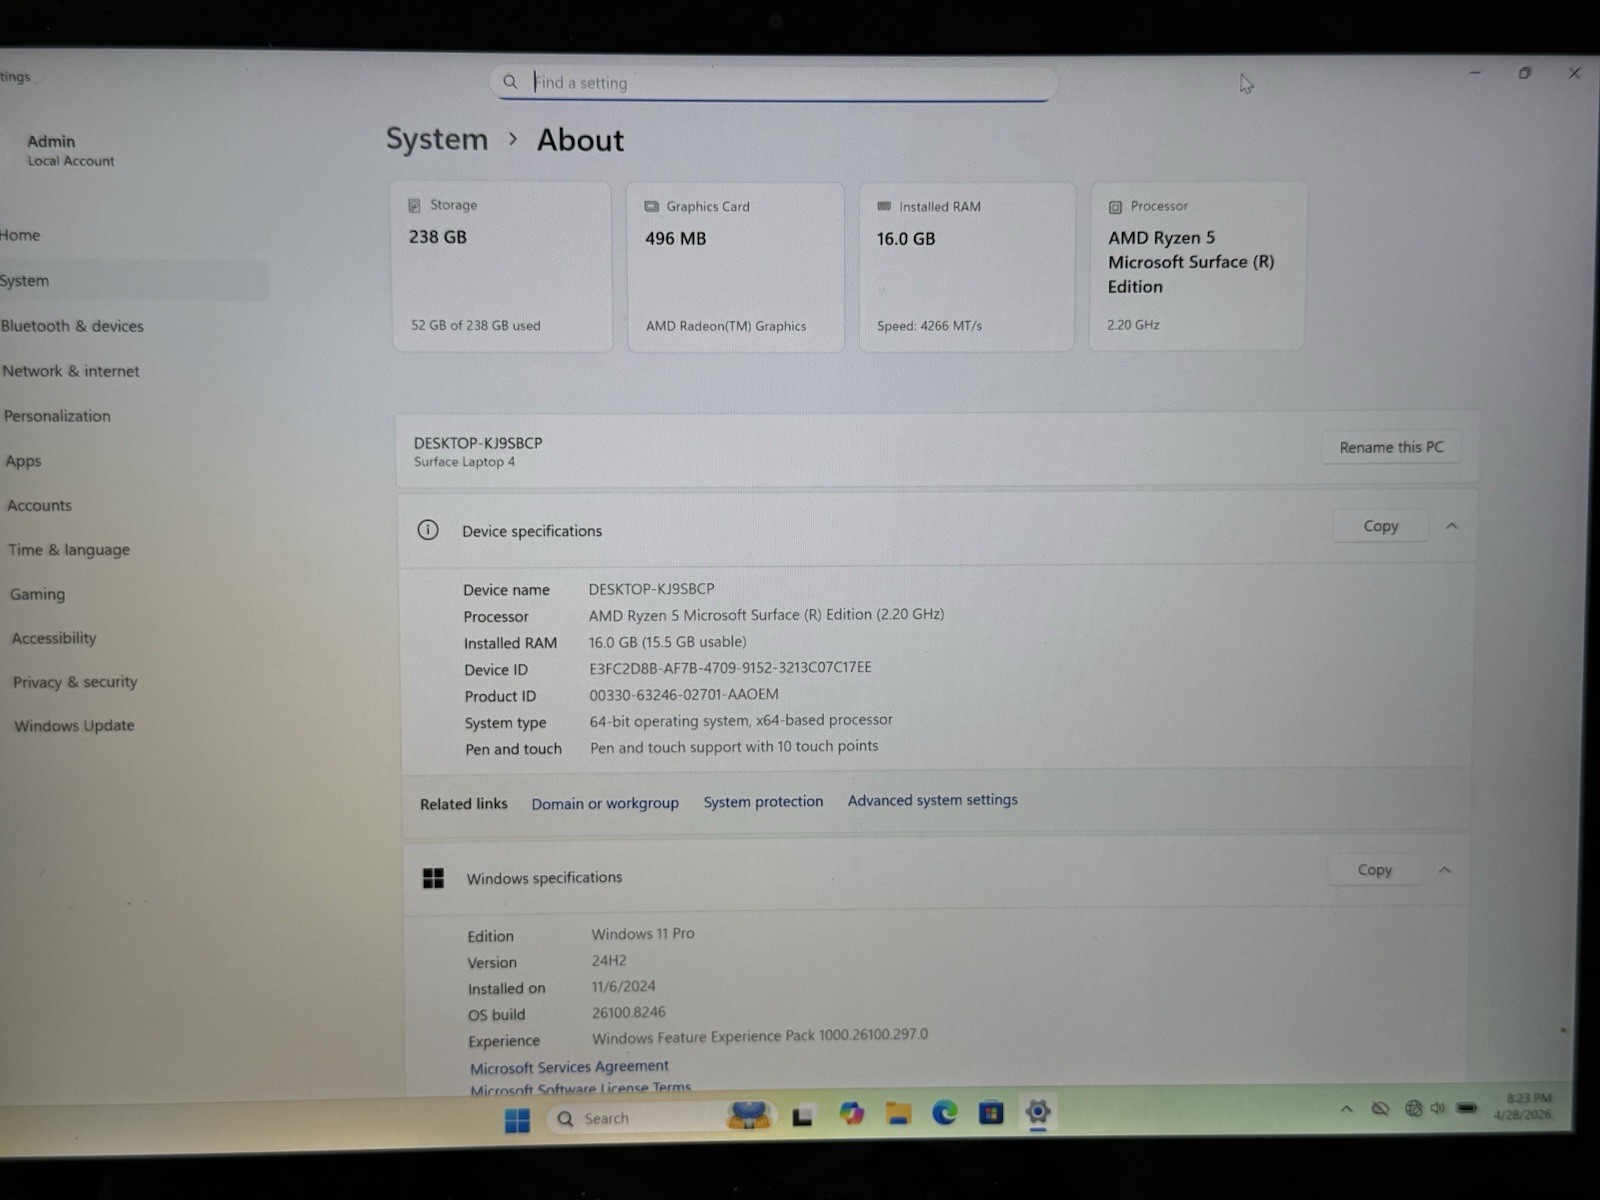
Task: Open Privacy & security settings
Action: pos(75,682)
